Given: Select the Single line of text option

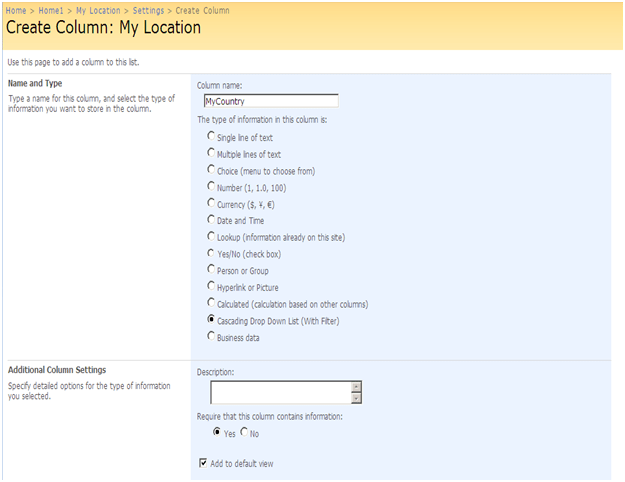Looking at the screenshot, I should (210, 137).
